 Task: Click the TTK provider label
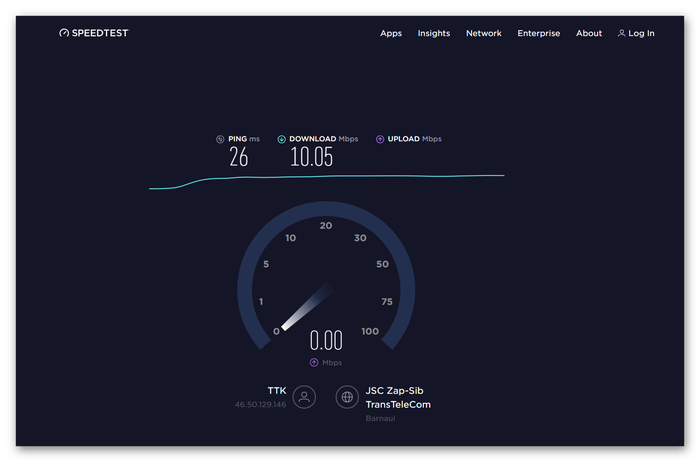(276, 390)
